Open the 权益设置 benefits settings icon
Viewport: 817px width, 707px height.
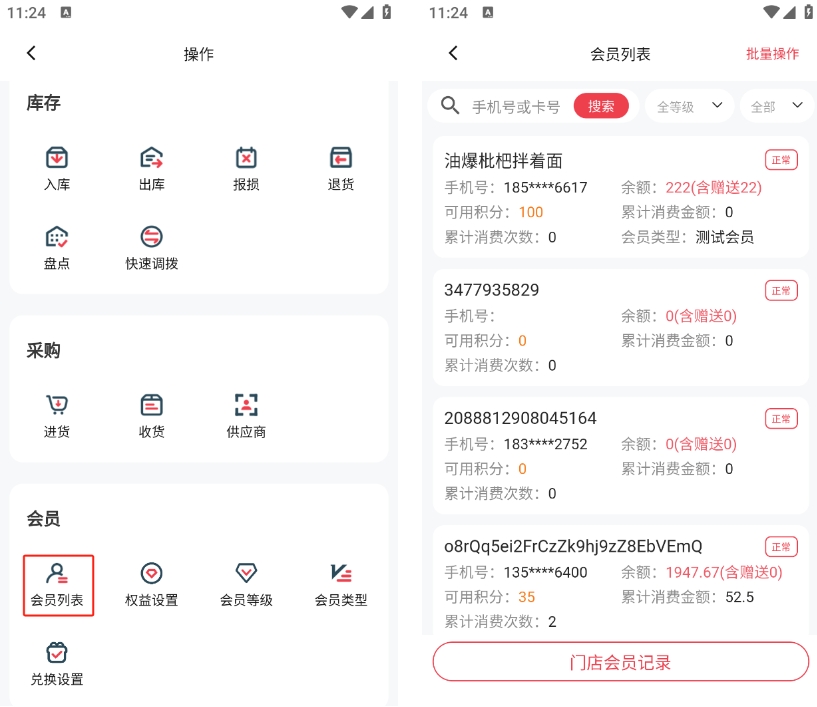point(151,584)
